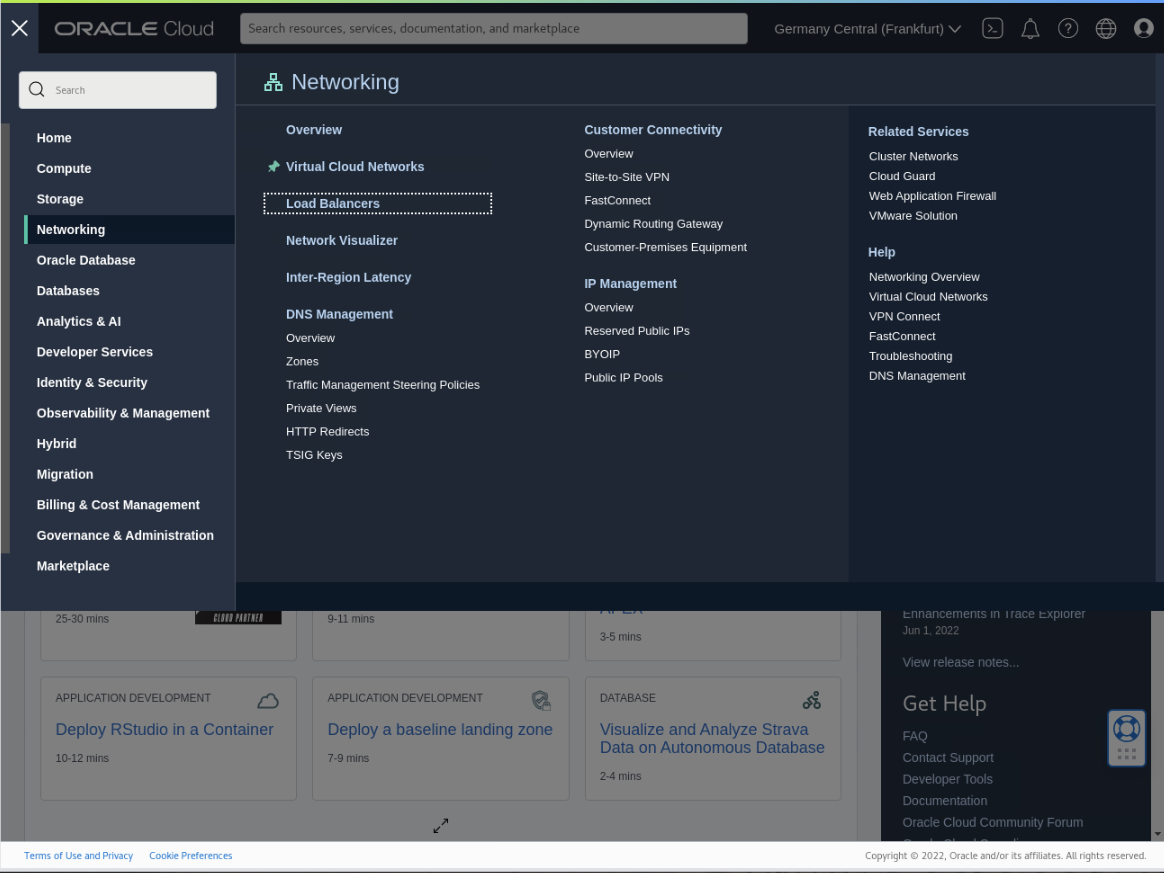This screenshot has width=1164, height=873.
Task: Open the help question mark icon
Action: point(1068,28)
